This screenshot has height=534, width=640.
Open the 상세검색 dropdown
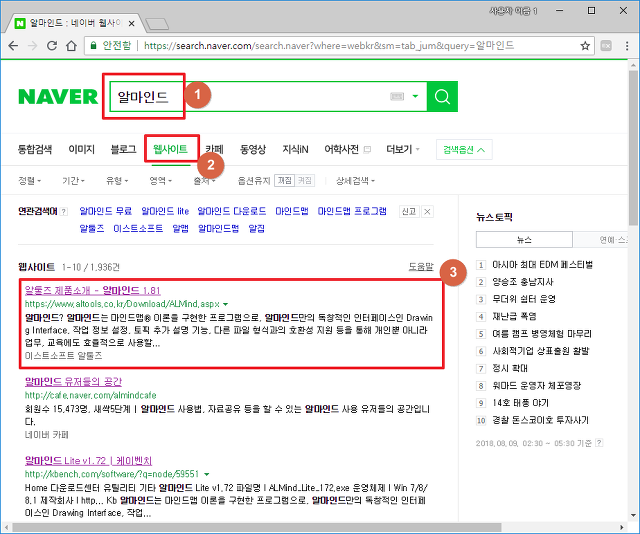pos(355,180)
